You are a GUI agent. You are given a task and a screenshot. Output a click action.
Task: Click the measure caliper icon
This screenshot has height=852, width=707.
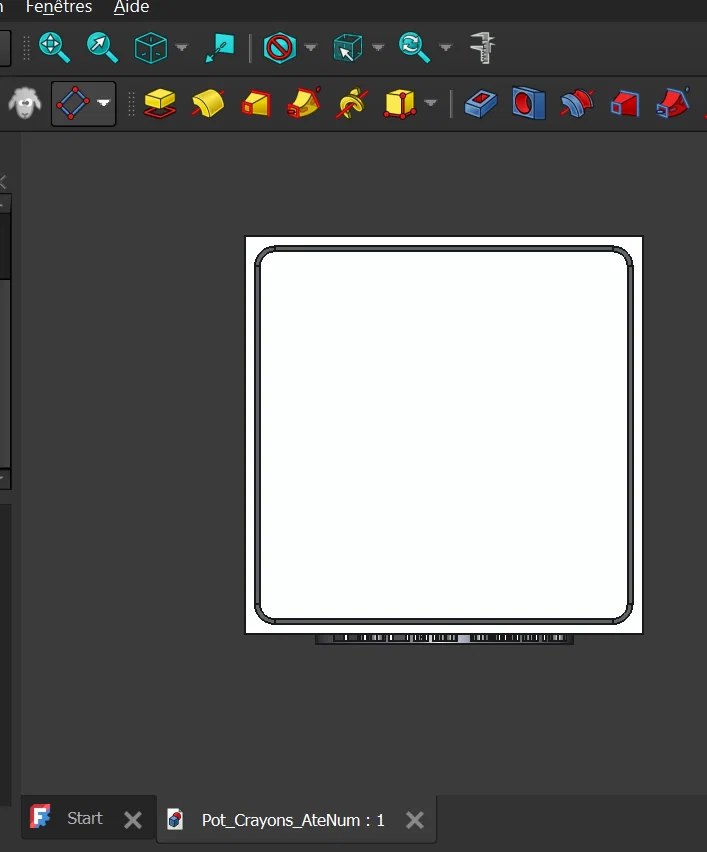tap(483, 48)
